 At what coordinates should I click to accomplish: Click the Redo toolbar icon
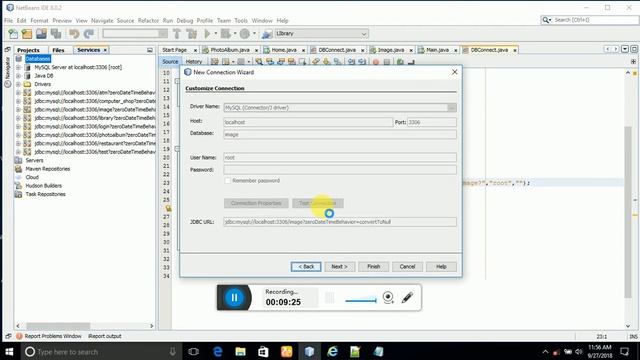89,33
